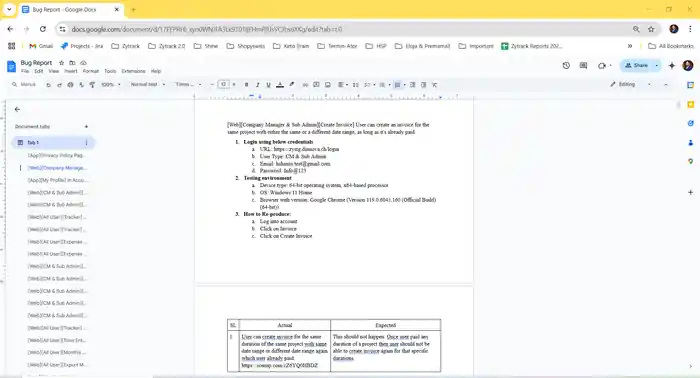
Task: Insert a link from the toolbar
Action: pos(305,85)
